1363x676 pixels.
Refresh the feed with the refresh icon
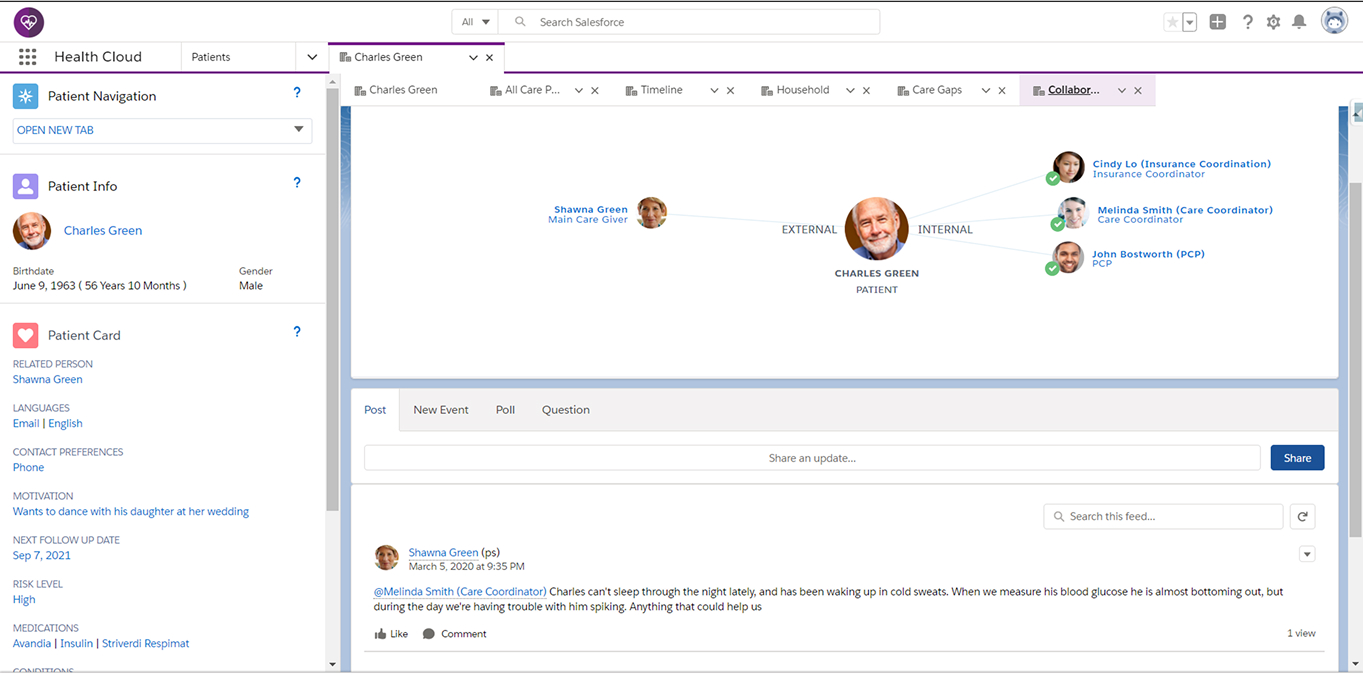(1302, 516)
